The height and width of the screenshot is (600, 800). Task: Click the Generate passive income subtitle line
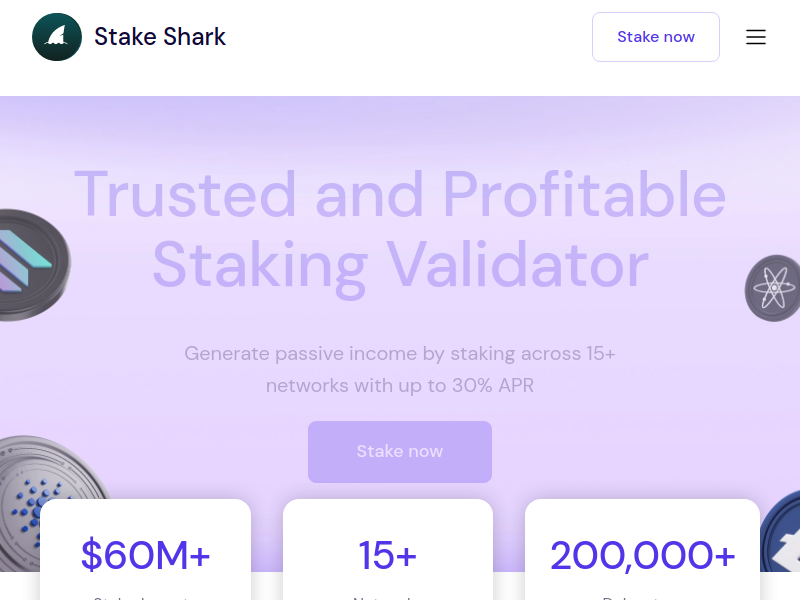click(400, 353)
